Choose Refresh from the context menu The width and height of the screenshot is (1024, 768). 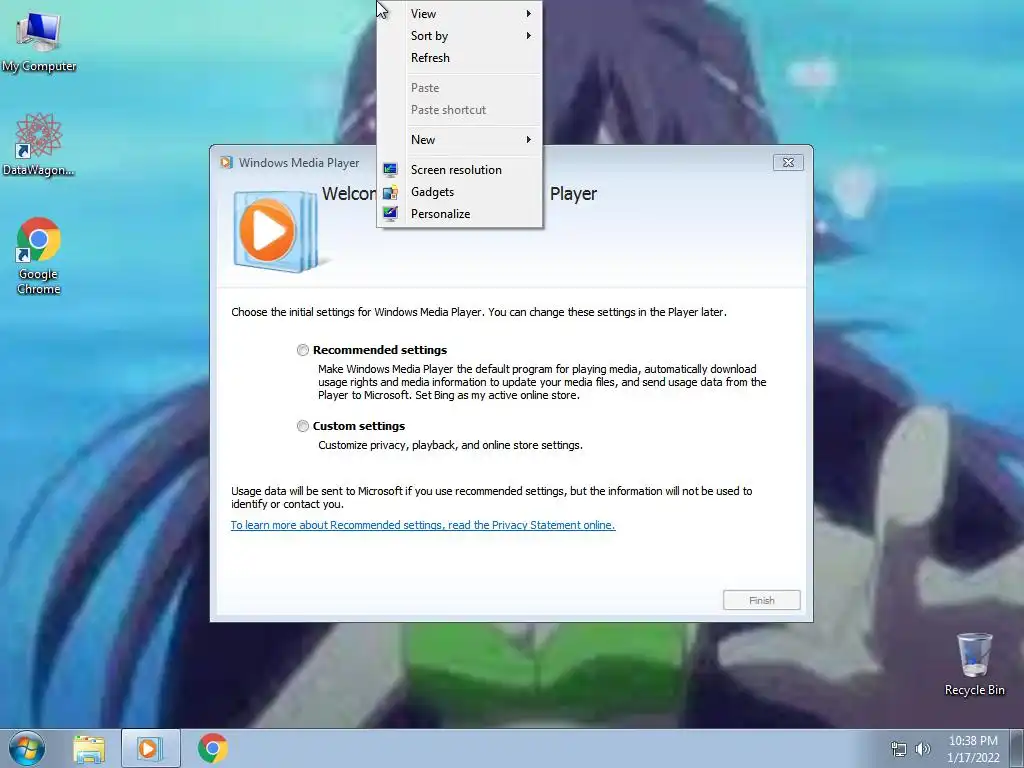(x=460, y=57)
